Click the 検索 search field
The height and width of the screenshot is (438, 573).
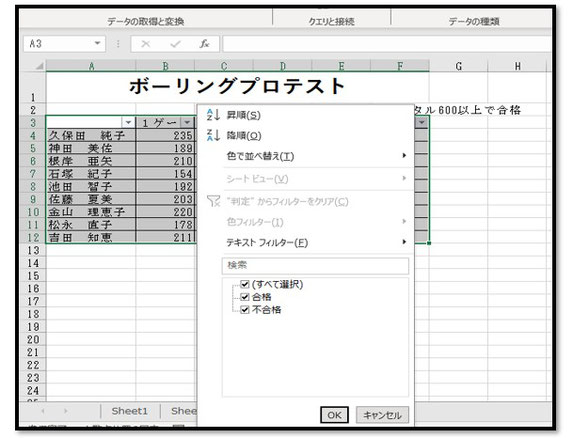click(315, 266)
